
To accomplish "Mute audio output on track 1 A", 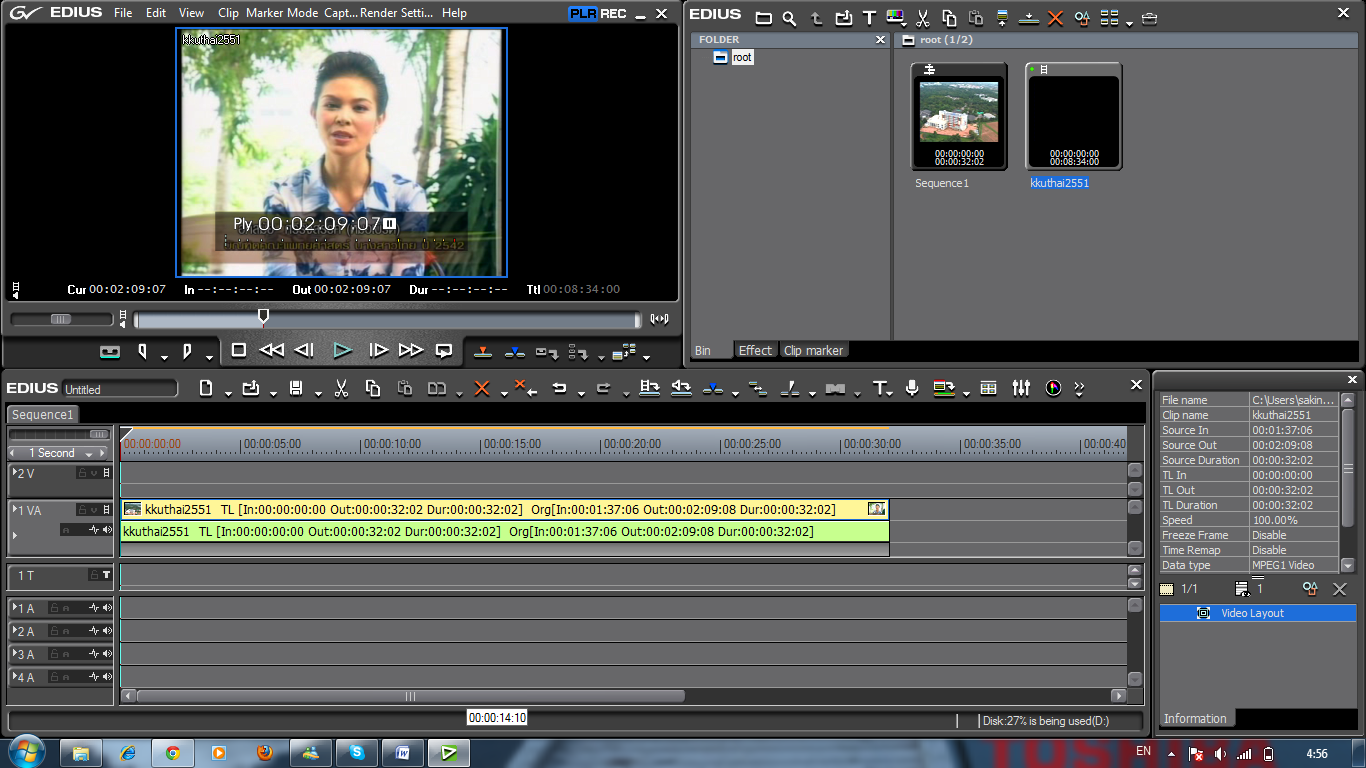I will [107, 608].
